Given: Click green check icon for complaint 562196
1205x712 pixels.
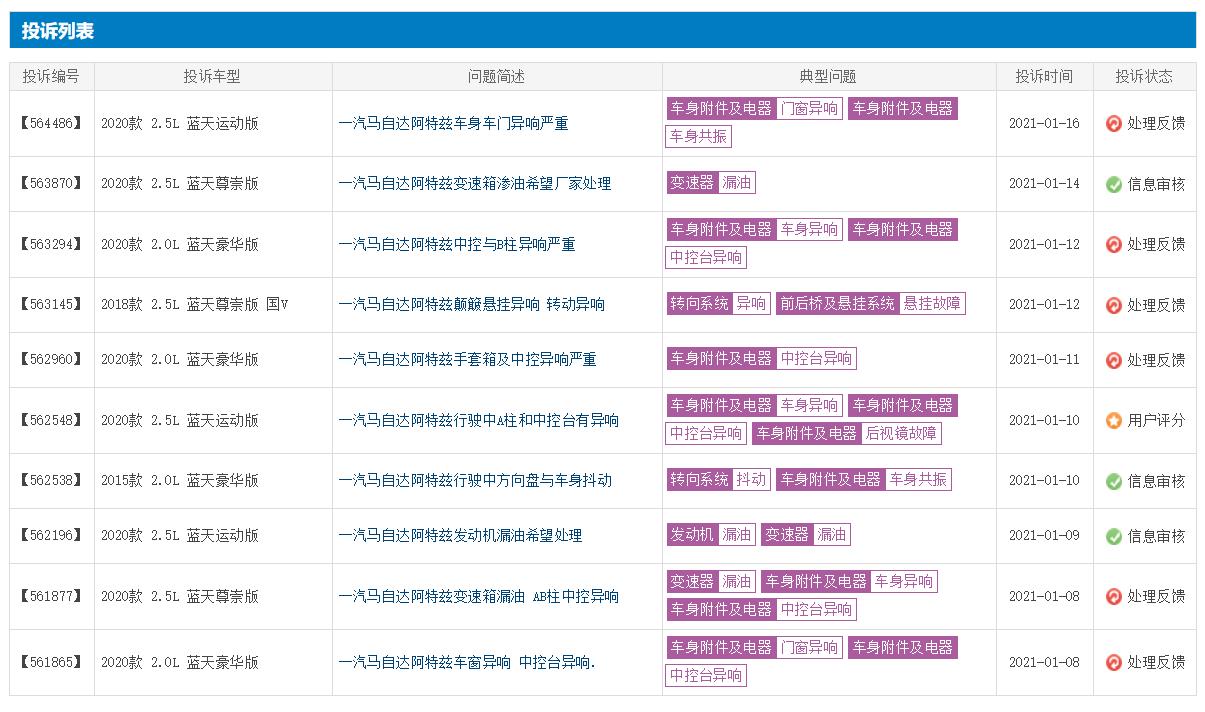Looking at the screenshot, I should (1113, 536).
